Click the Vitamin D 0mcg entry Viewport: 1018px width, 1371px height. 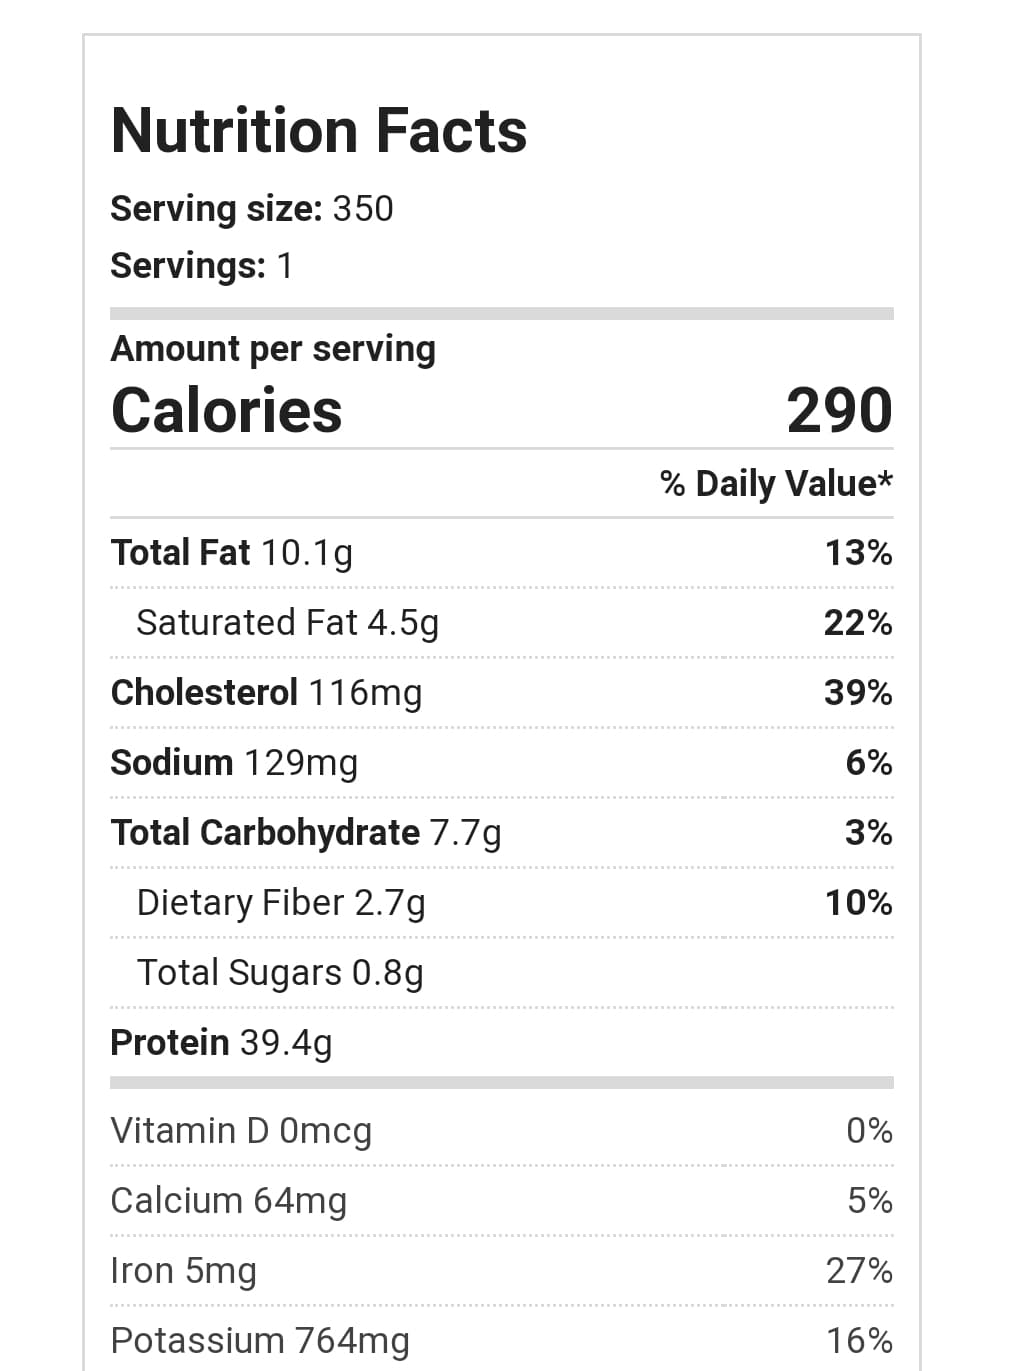pyautogui.click(x=241, y=1130)
